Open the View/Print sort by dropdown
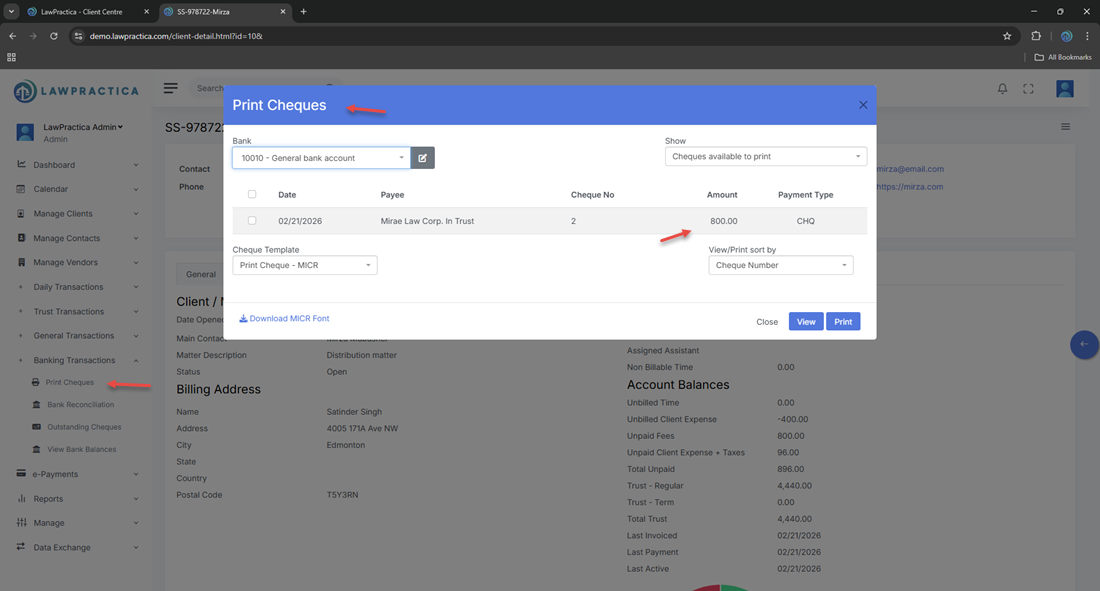1100x591 pixels. 780,266
